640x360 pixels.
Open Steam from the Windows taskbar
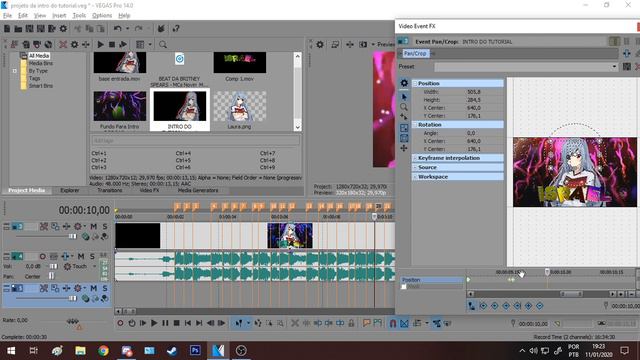click(172, 351)
